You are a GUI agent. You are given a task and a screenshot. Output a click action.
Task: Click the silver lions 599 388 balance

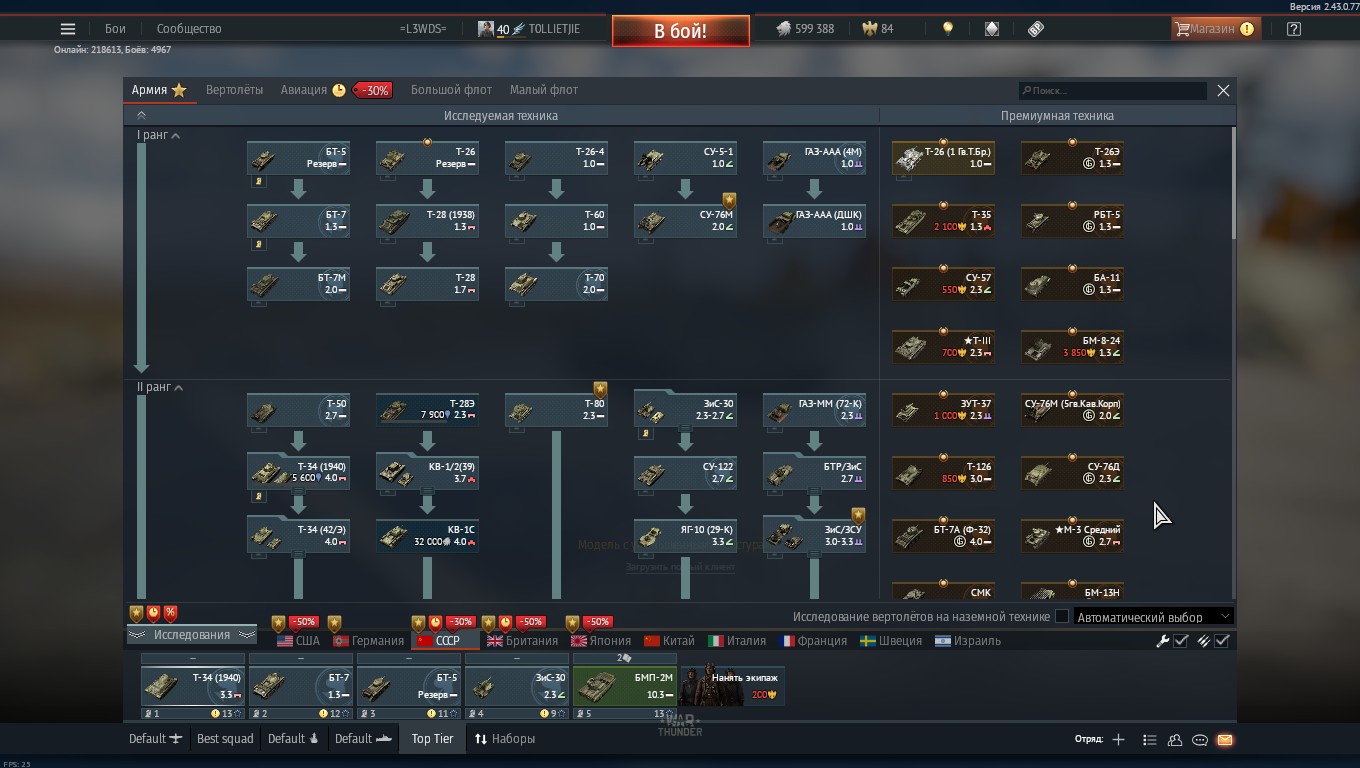point(805,29)
